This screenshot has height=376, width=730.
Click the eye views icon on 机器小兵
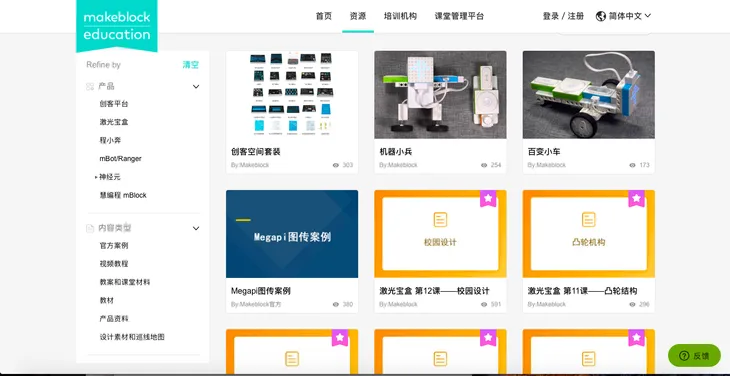coord(484,165)
